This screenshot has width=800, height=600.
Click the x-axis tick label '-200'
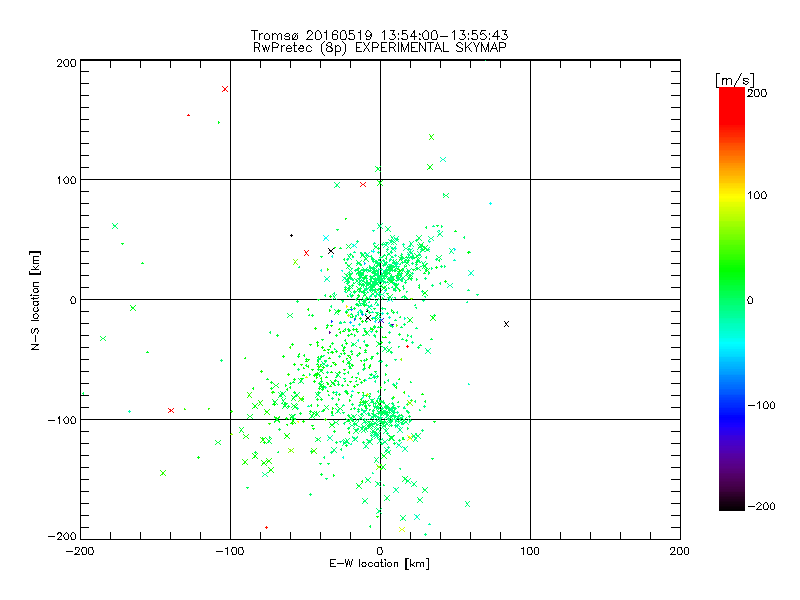point(80,551)
